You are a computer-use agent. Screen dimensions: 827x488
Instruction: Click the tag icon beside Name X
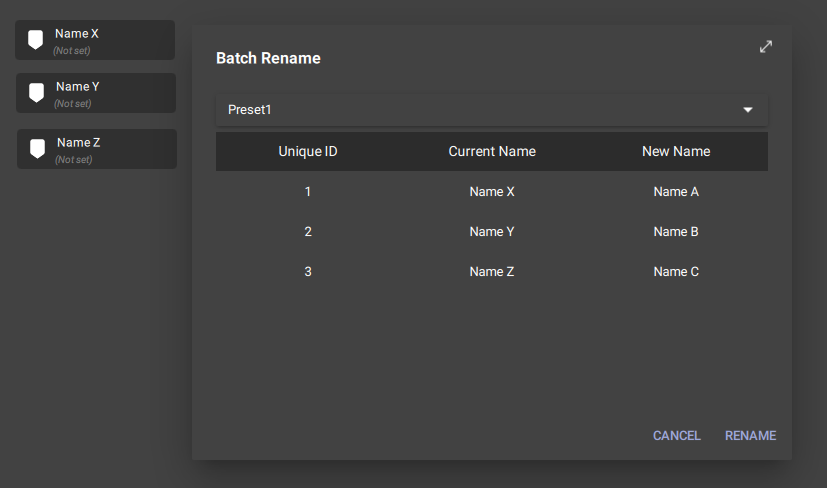click(x=35, y=40)
